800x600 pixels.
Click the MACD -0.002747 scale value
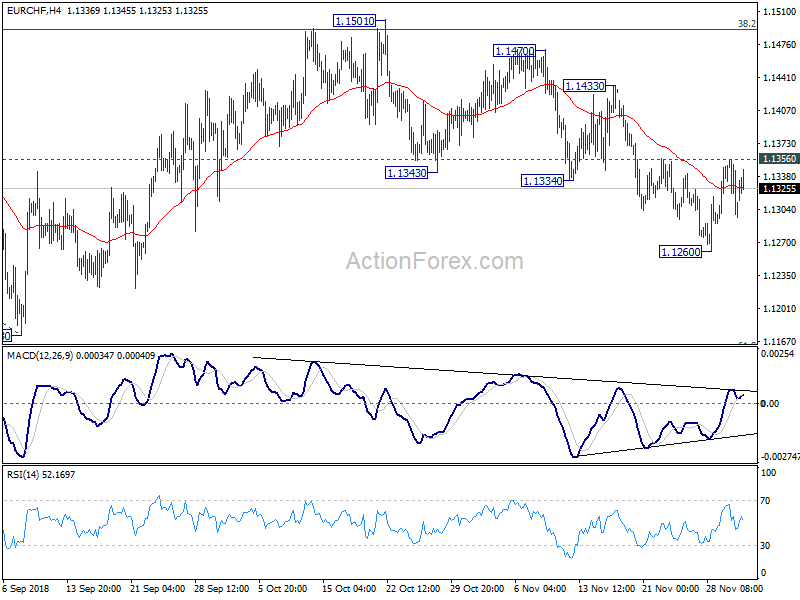780,457
